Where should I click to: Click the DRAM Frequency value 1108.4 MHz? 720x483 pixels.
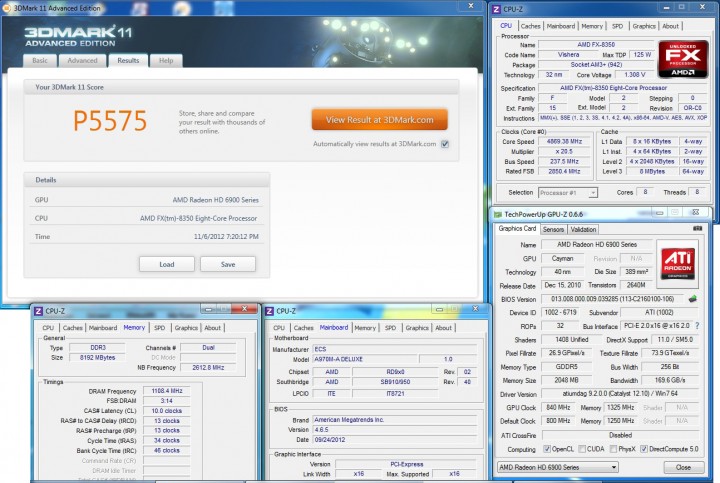coord(167,391)
